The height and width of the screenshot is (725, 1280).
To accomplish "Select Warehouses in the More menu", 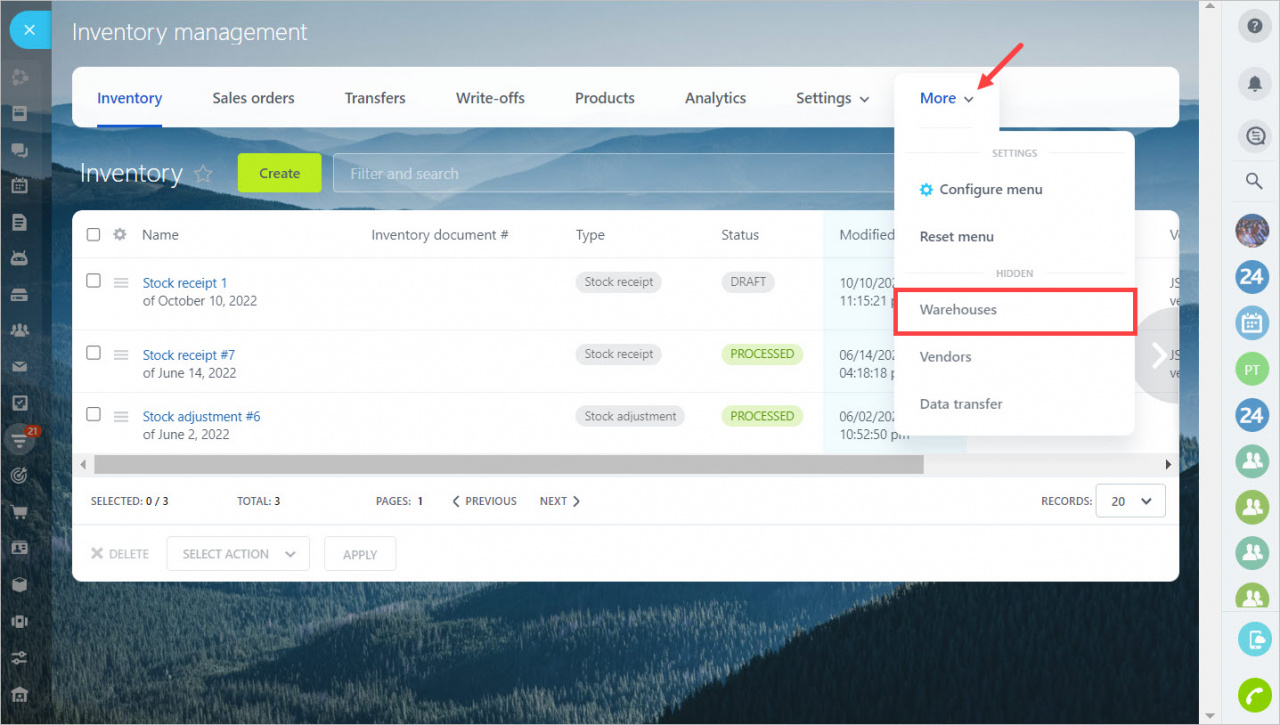I will tap(1014, 310).
